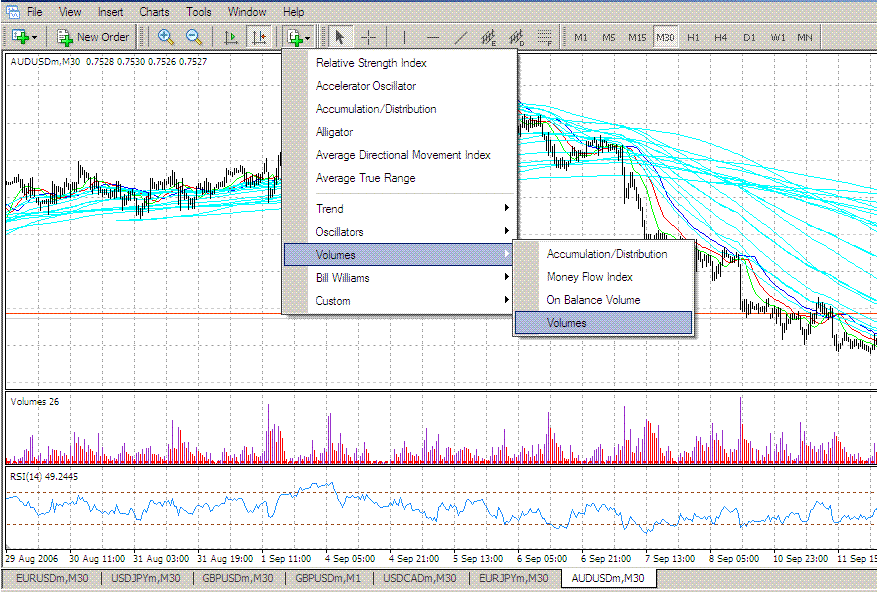Open the View menu
877x592 pixels.
click(x=70, y=11)
